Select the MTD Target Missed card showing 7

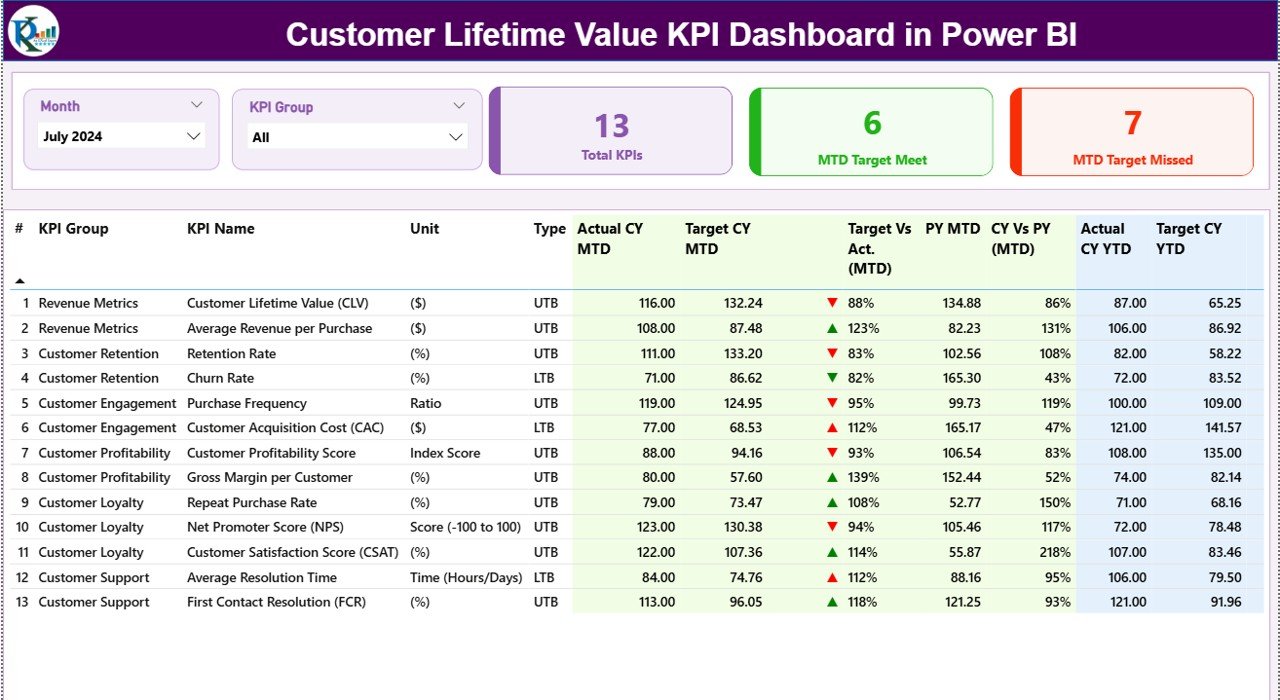pos(1131,131)
